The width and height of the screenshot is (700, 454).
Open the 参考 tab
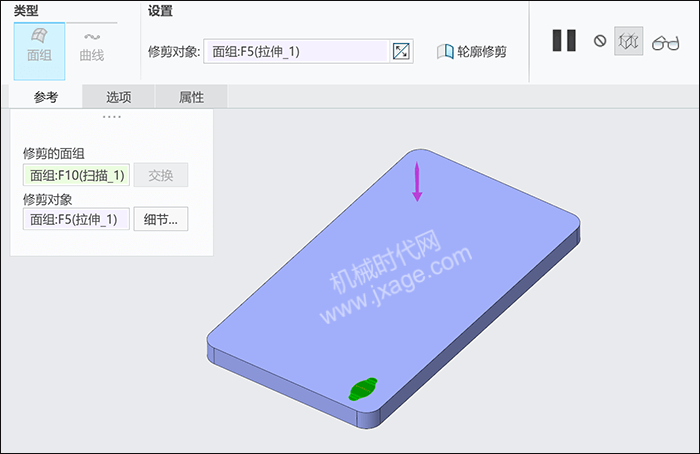pyautogui.click(x=46, y=97)
